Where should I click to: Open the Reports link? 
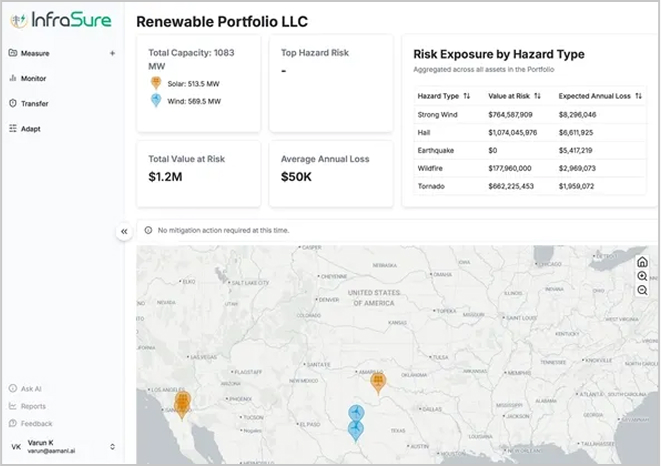tap(33, 406)
